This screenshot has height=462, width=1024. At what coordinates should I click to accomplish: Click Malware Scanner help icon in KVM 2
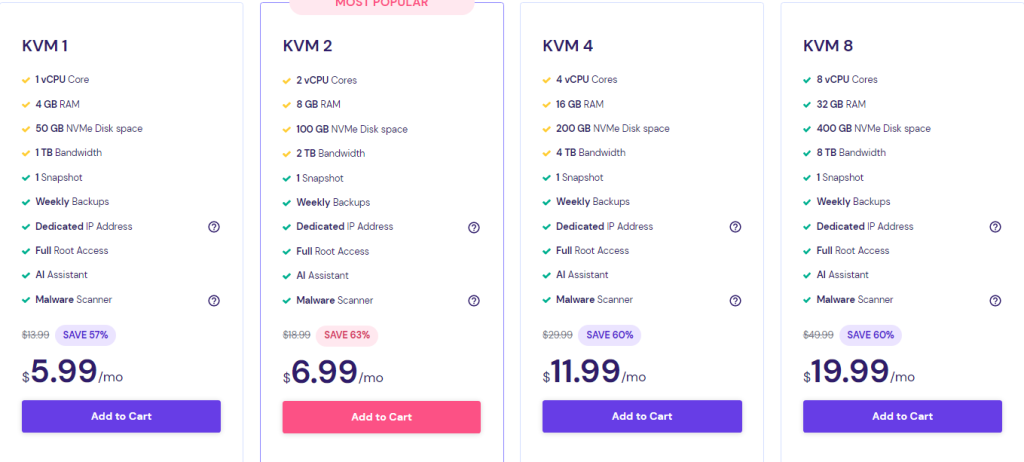[x=474, y=300]
